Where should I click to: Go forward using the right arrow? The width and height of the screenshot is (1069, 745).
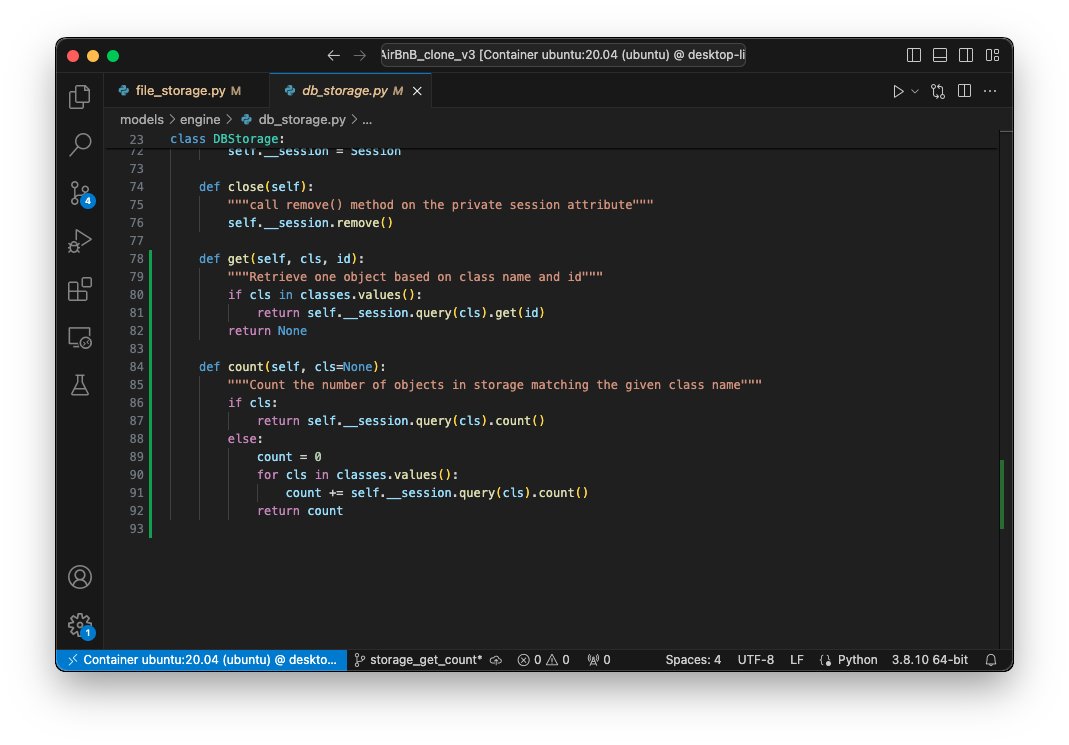pos(360,55)
